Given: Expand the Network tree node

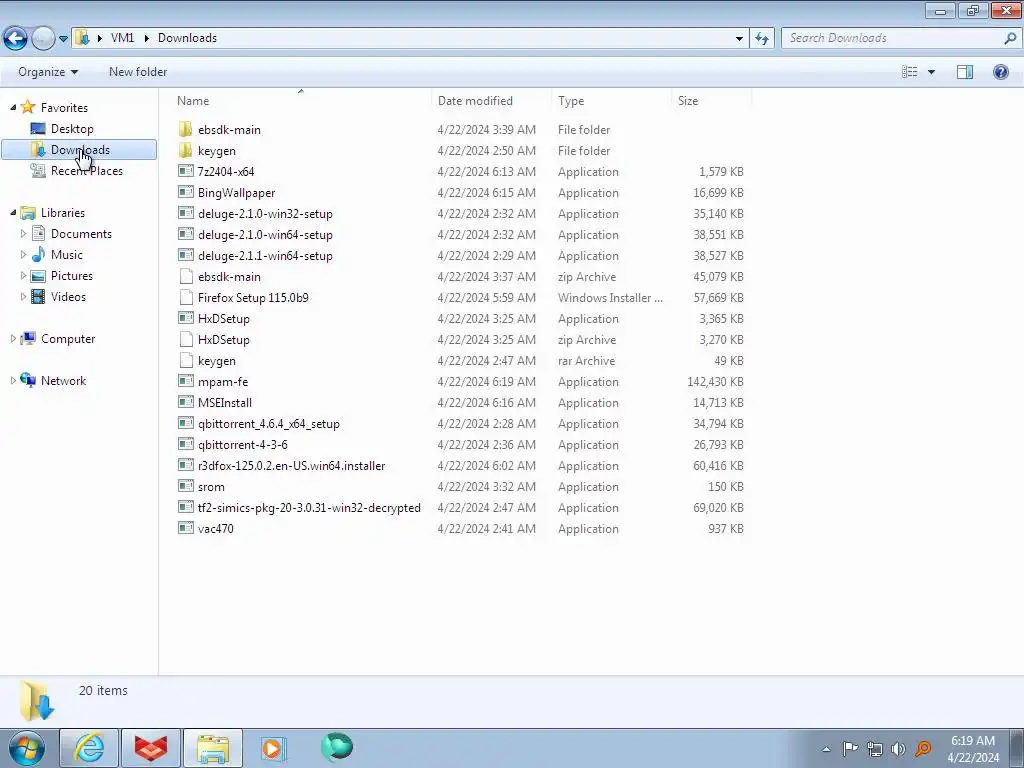Looking at the screenshot, I should point(13,380).
